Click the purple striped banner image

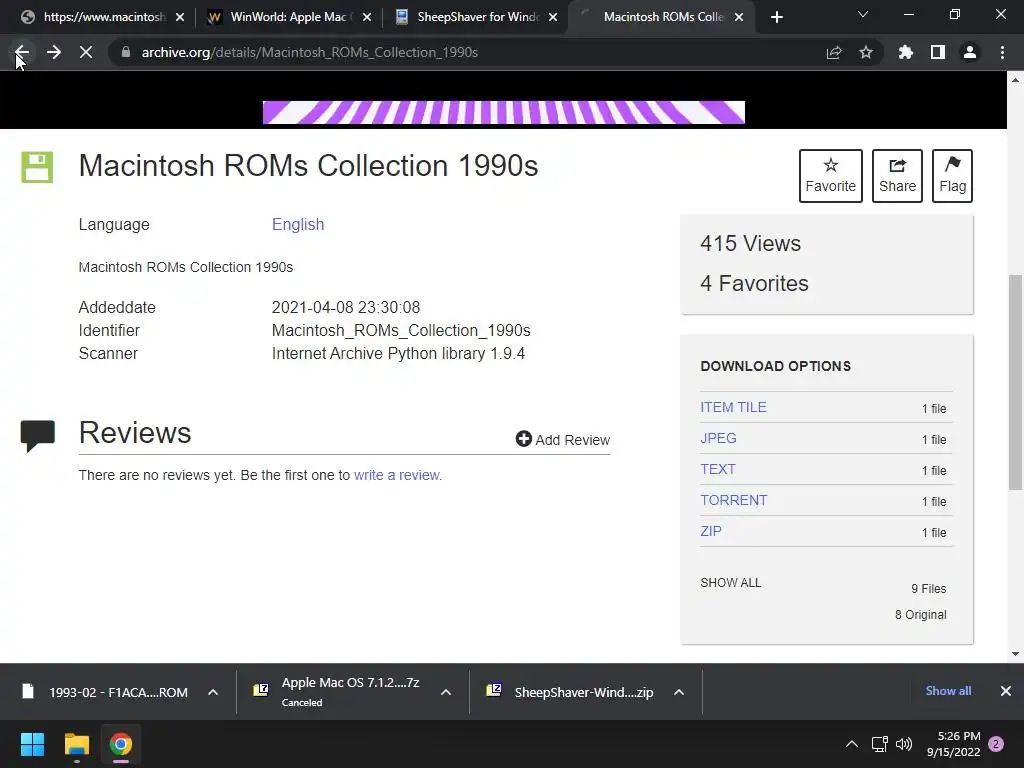pyautogui.click(x=504, y=112)
